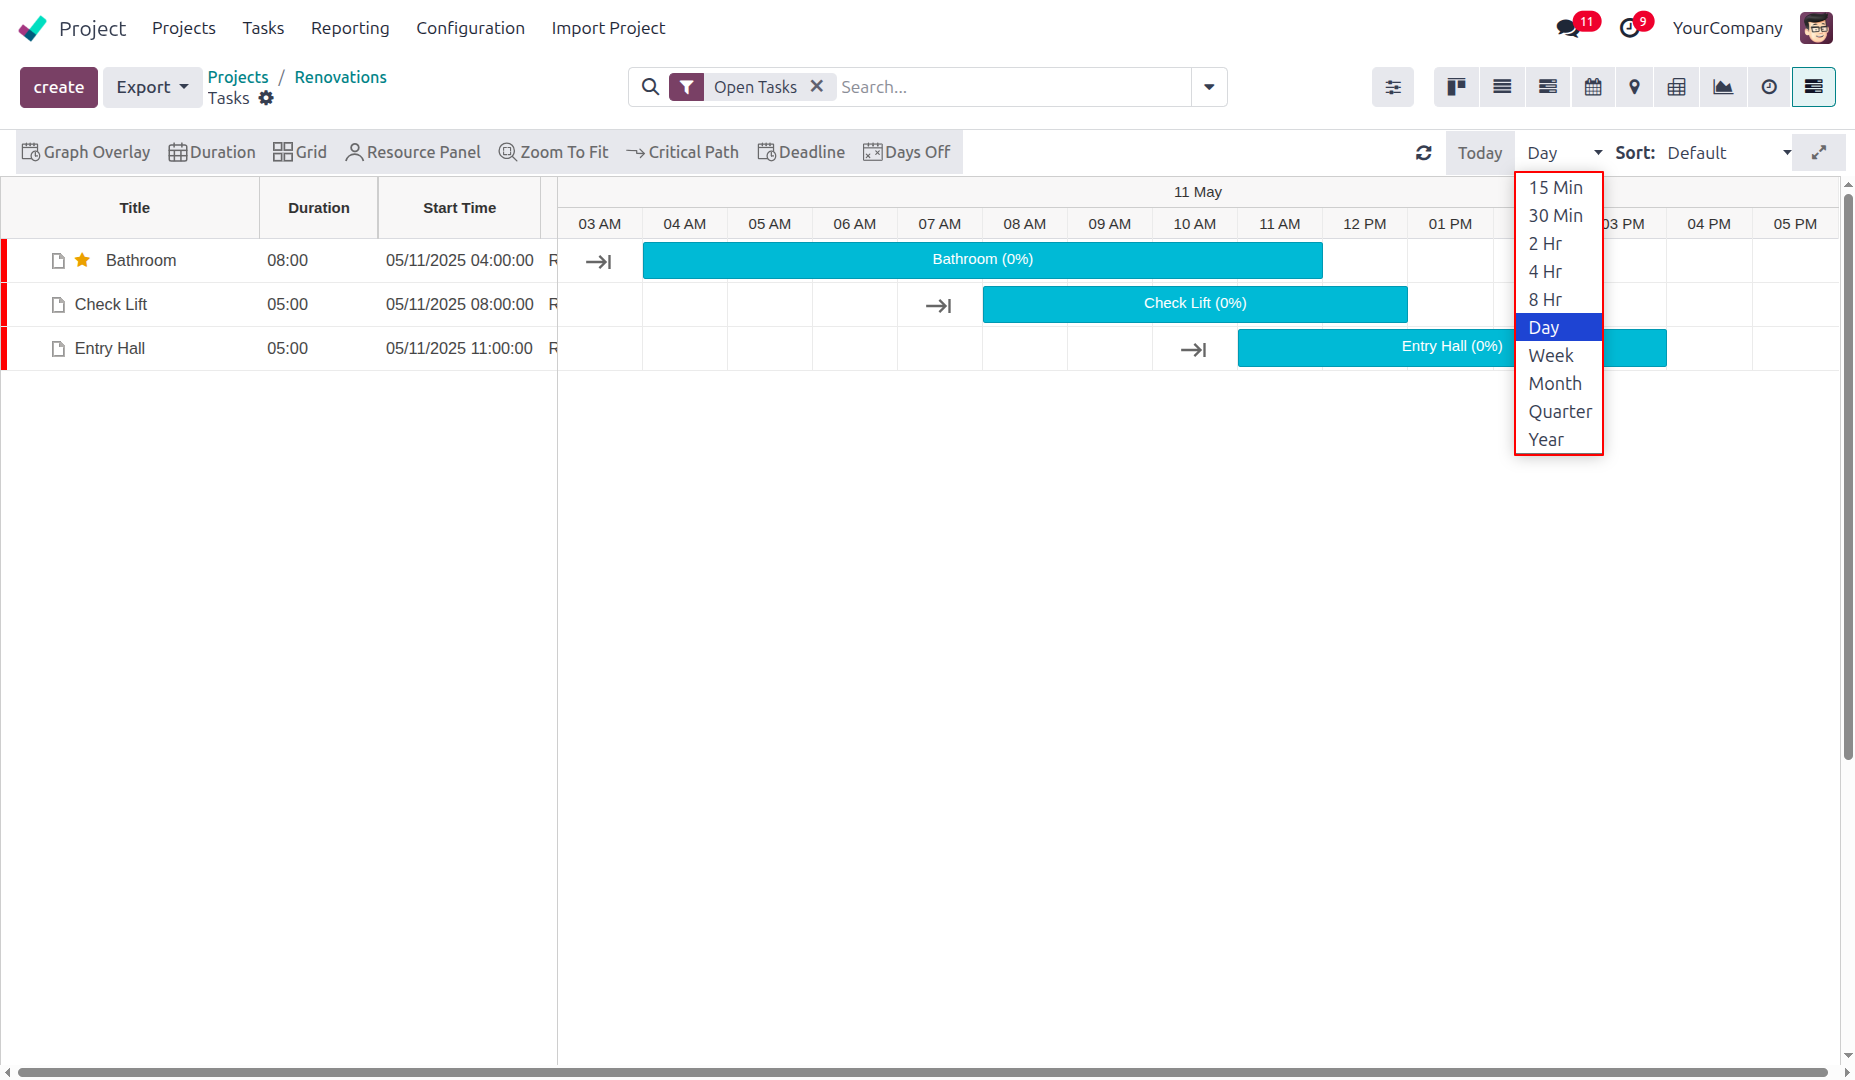The height and width of the screenshot is (1080, 1855).
Task: Toggle the Critical Path display
Action: pos(683,152)
